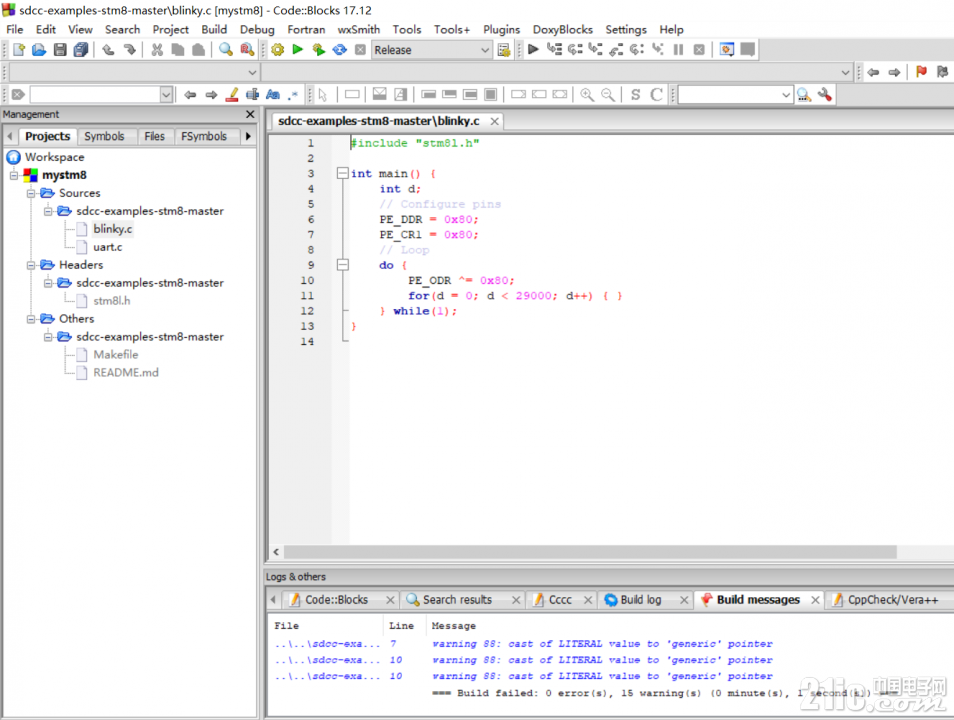Click the Paste toolbar icon
Image resolution: width=954 pixels, height=720 pixels.
coord(198,49)
